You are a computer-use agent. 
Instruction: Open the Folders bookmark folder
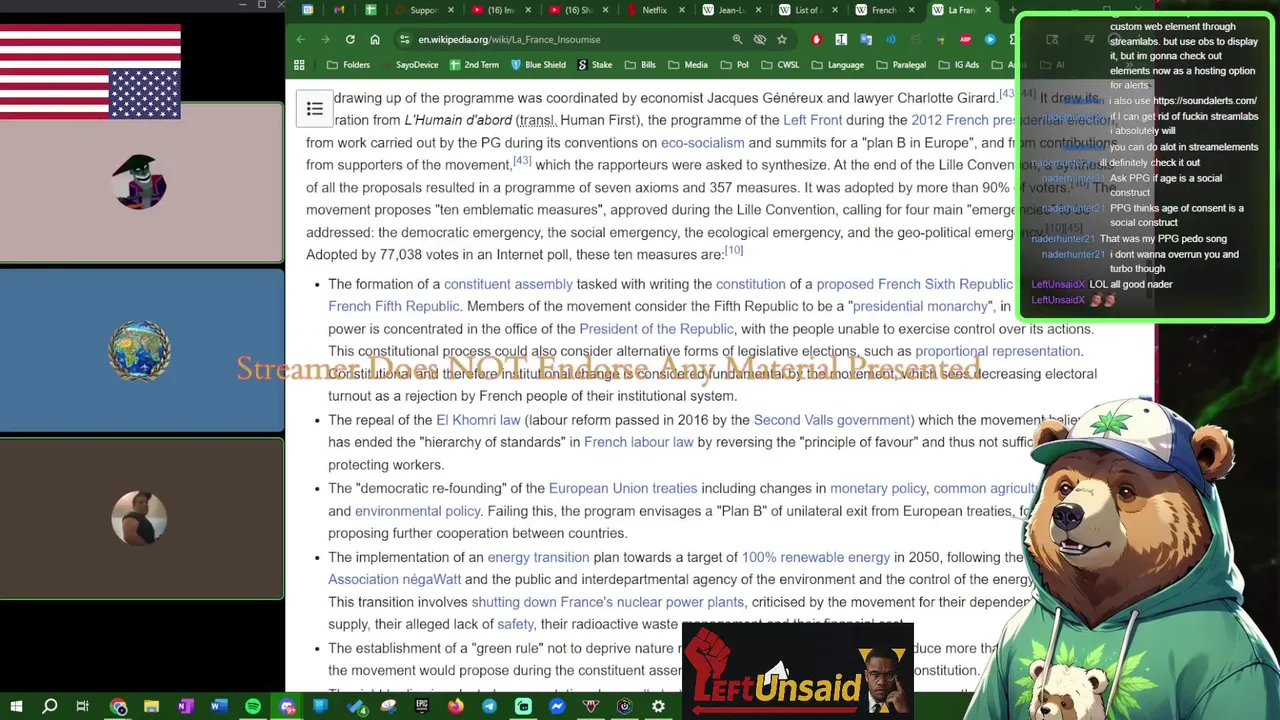click(x=349, y=65)
